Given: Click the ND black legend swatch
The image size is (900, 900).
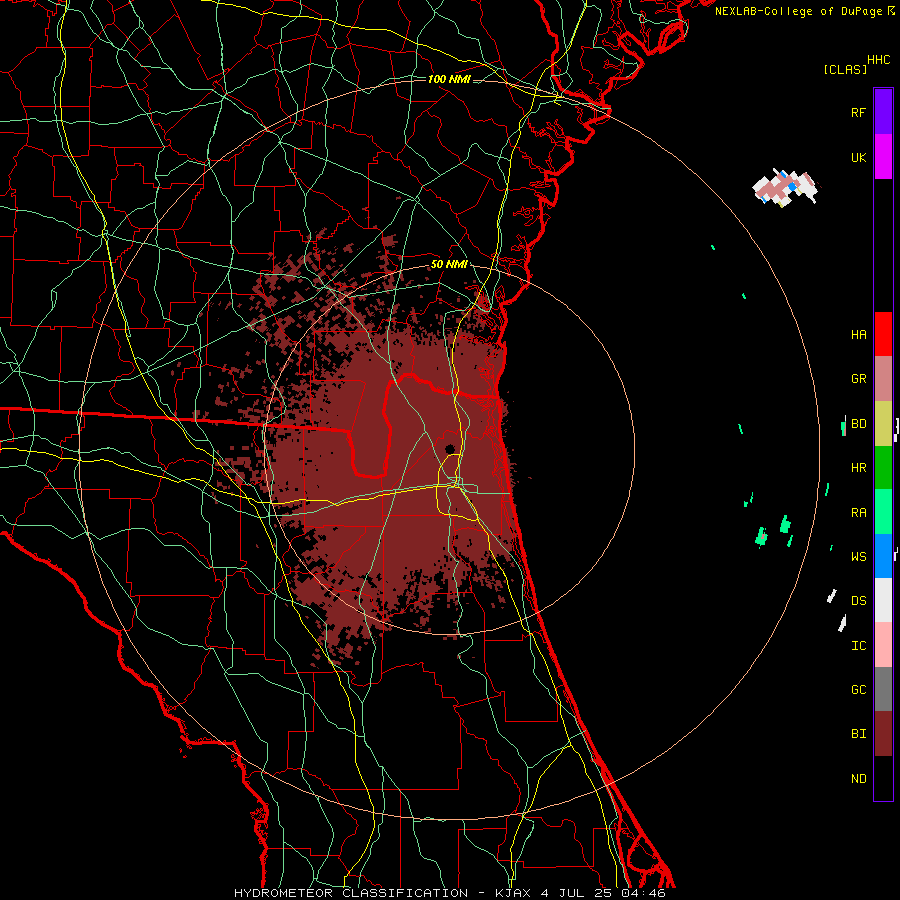Looking at the screenshot, I should pos(883,778).
